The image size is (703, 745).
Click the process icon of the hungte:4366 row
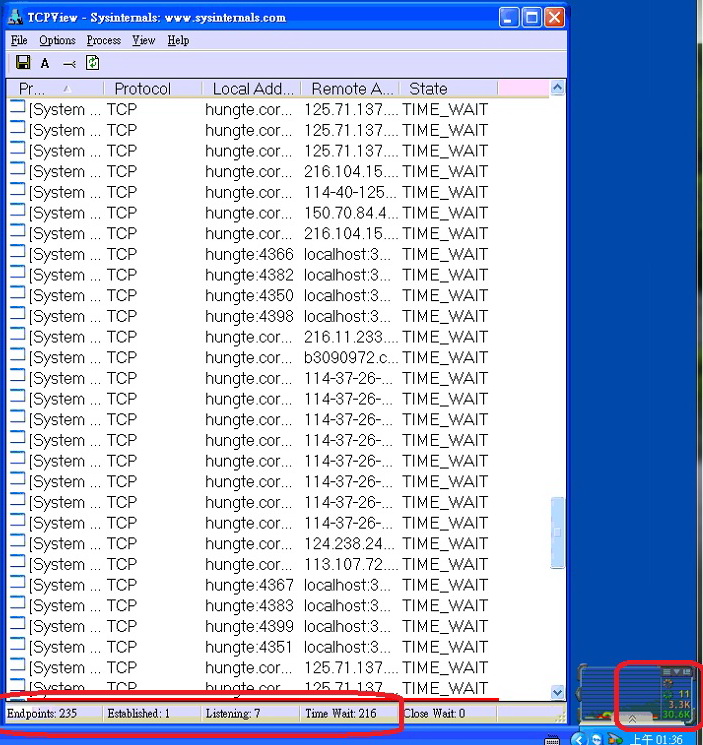[17, 252]
